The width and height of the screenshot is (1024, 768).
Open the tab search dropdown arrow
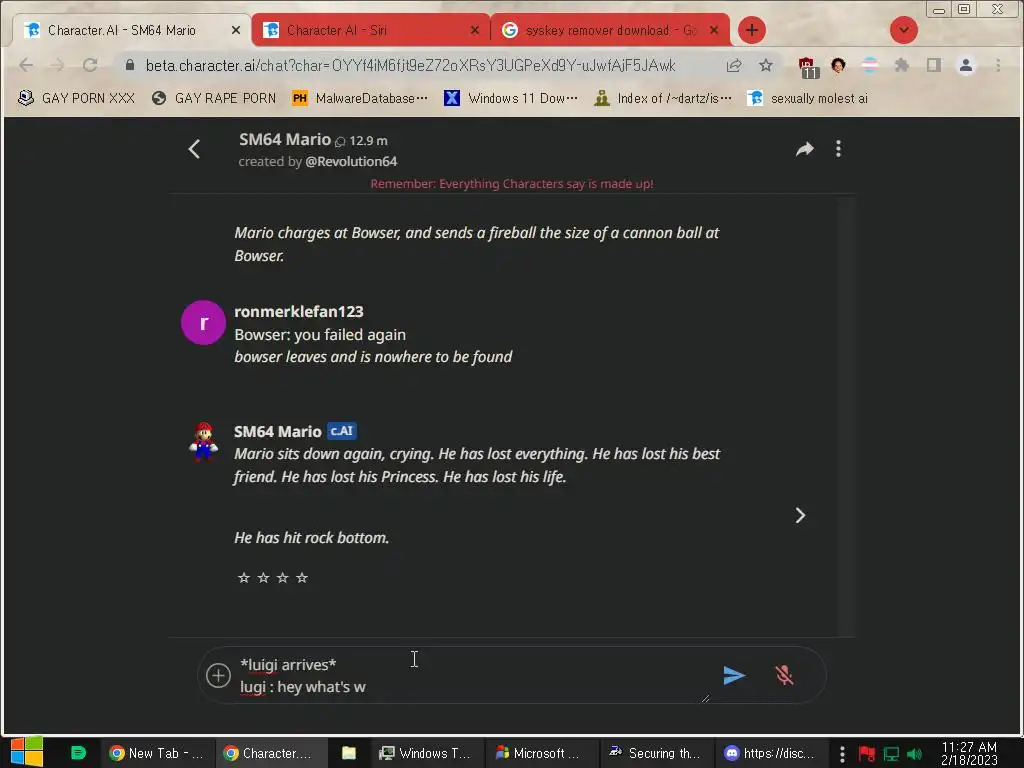click(904, 30)
